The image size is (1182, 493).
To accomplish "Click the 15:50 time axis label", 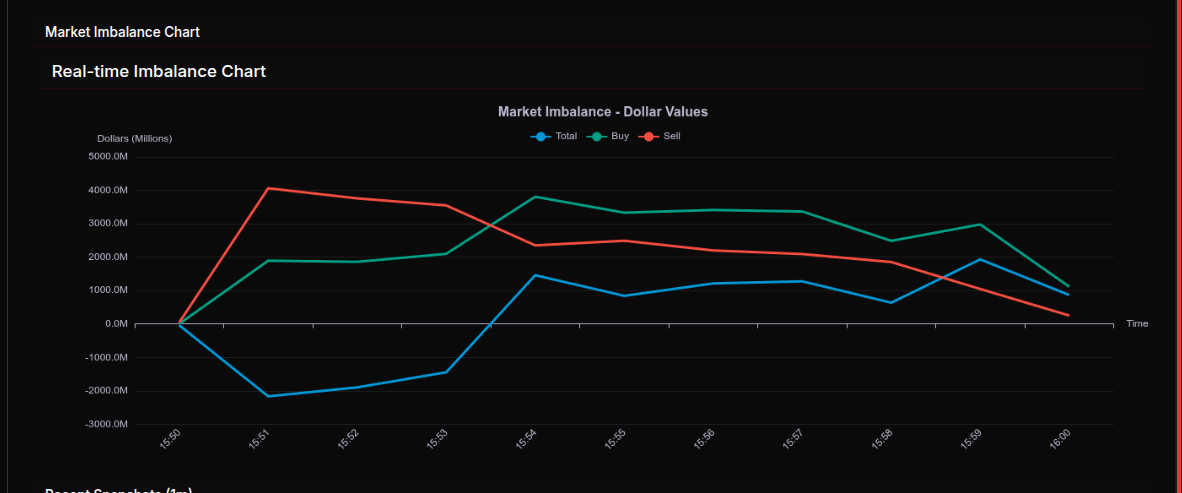I will [171, 439].
